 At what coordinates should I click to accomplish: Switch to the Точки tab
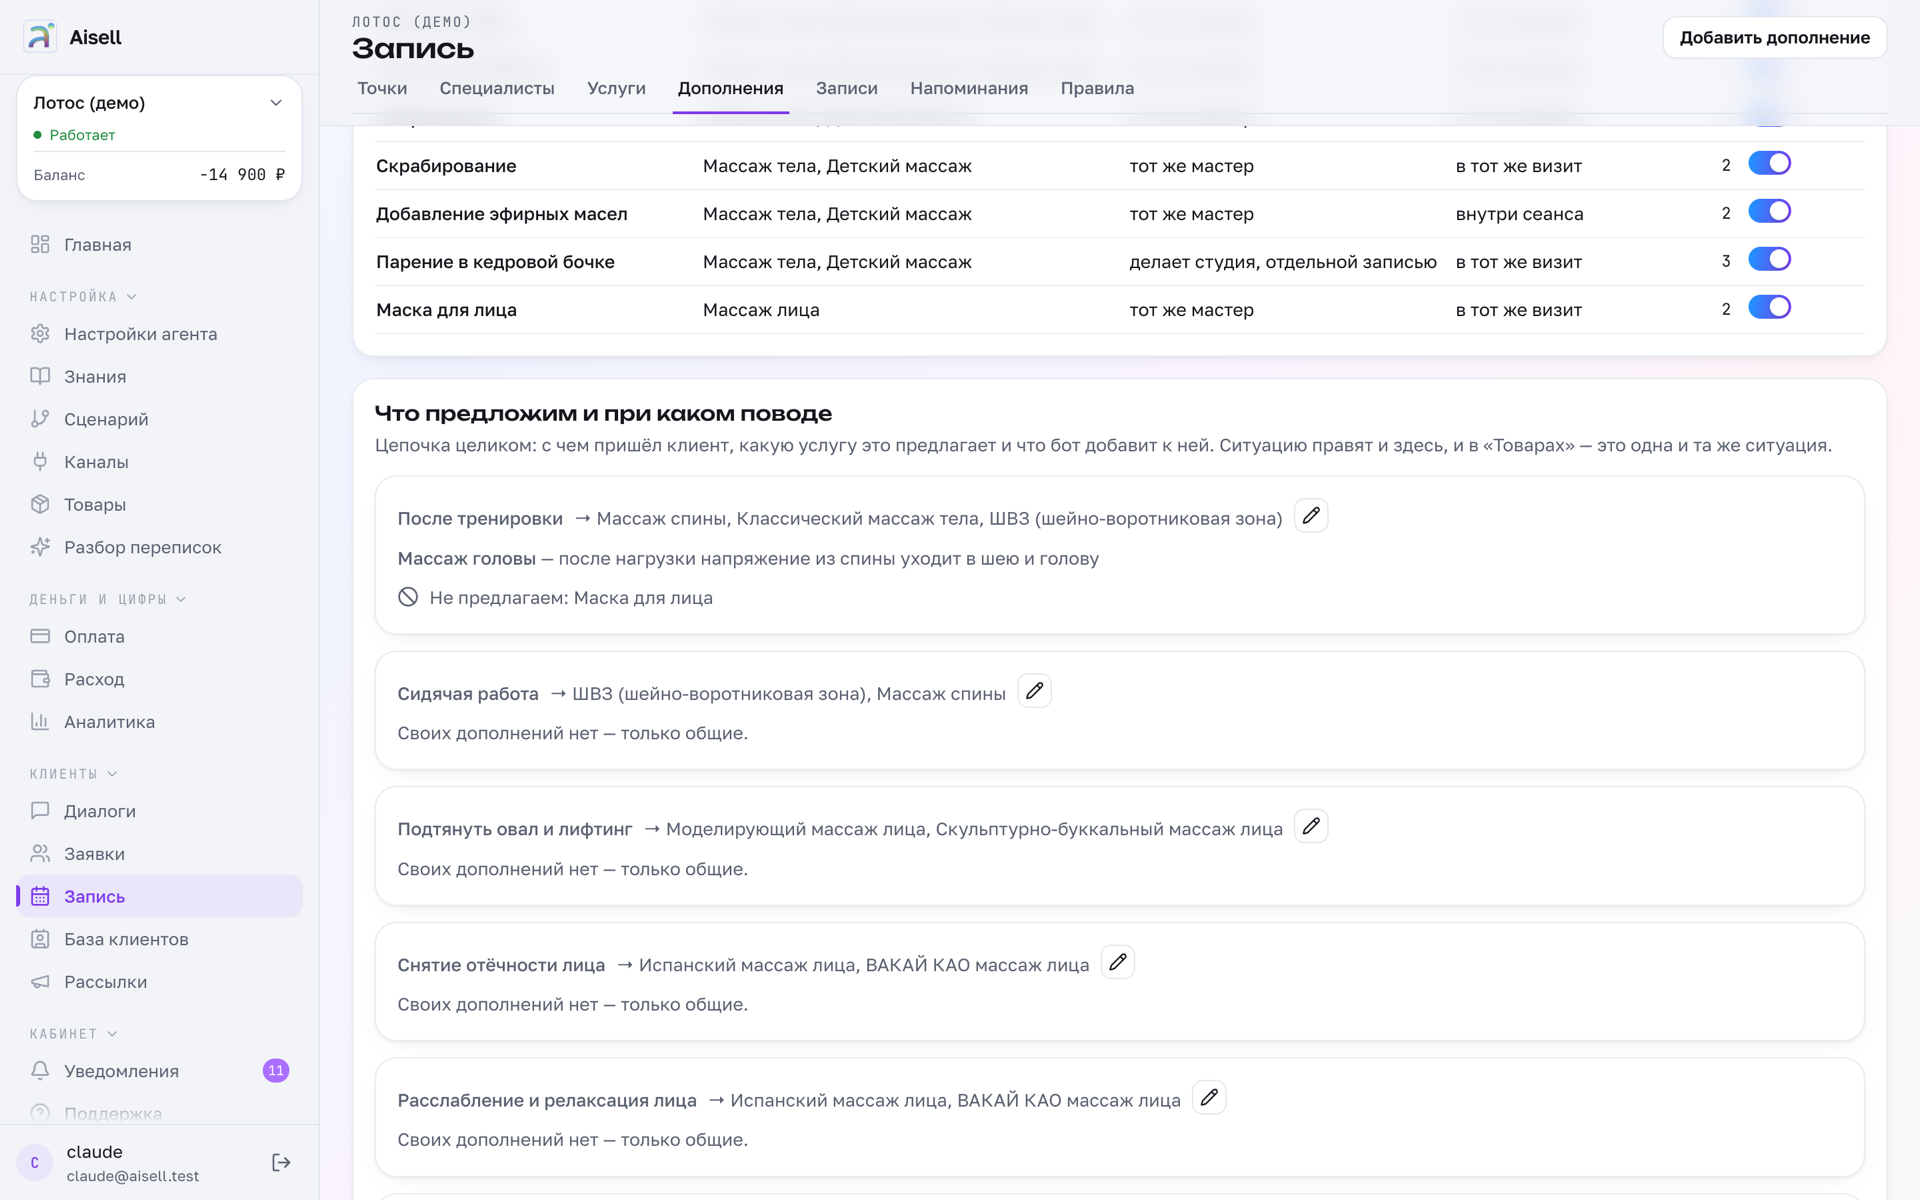pyautogui.click(x=382, y=88)
